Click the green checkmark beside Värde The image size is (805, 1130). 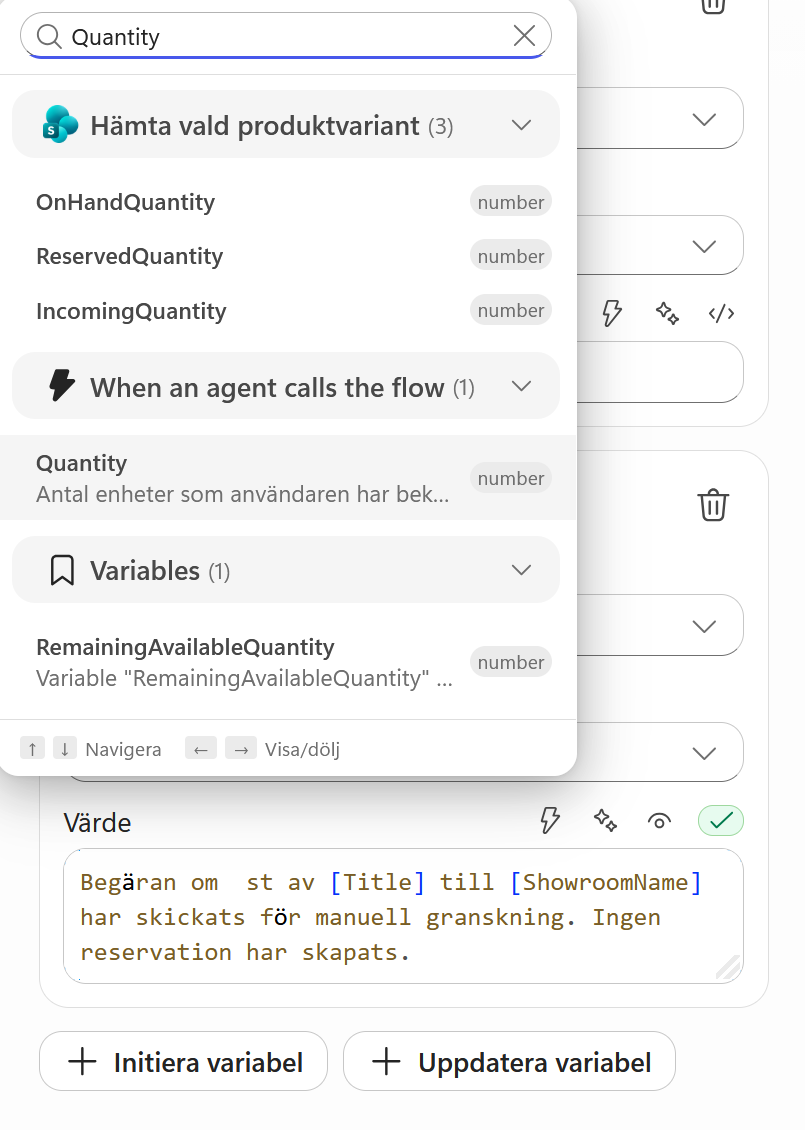point(721,820)
